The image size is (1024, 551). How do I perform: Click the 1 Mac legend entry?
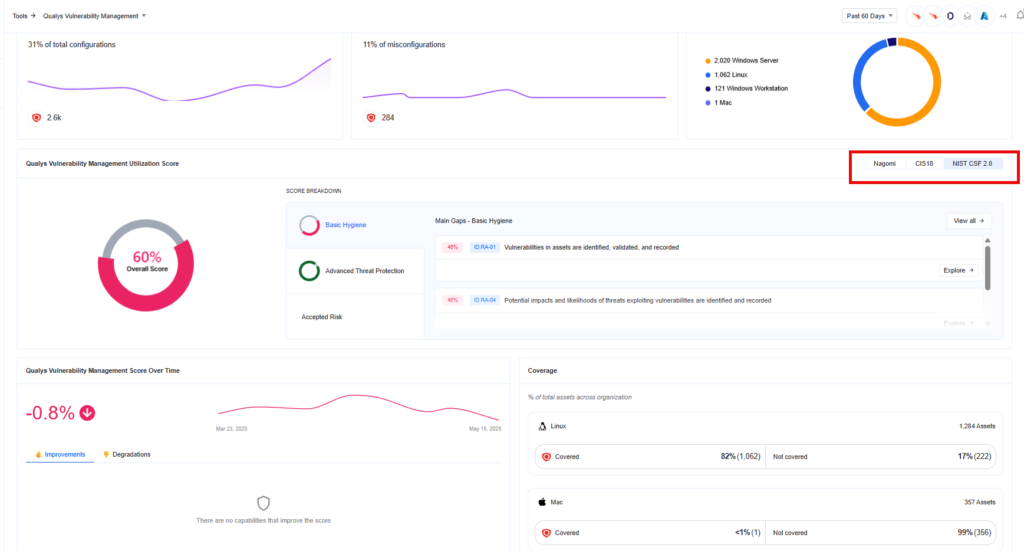pos(718,103)
